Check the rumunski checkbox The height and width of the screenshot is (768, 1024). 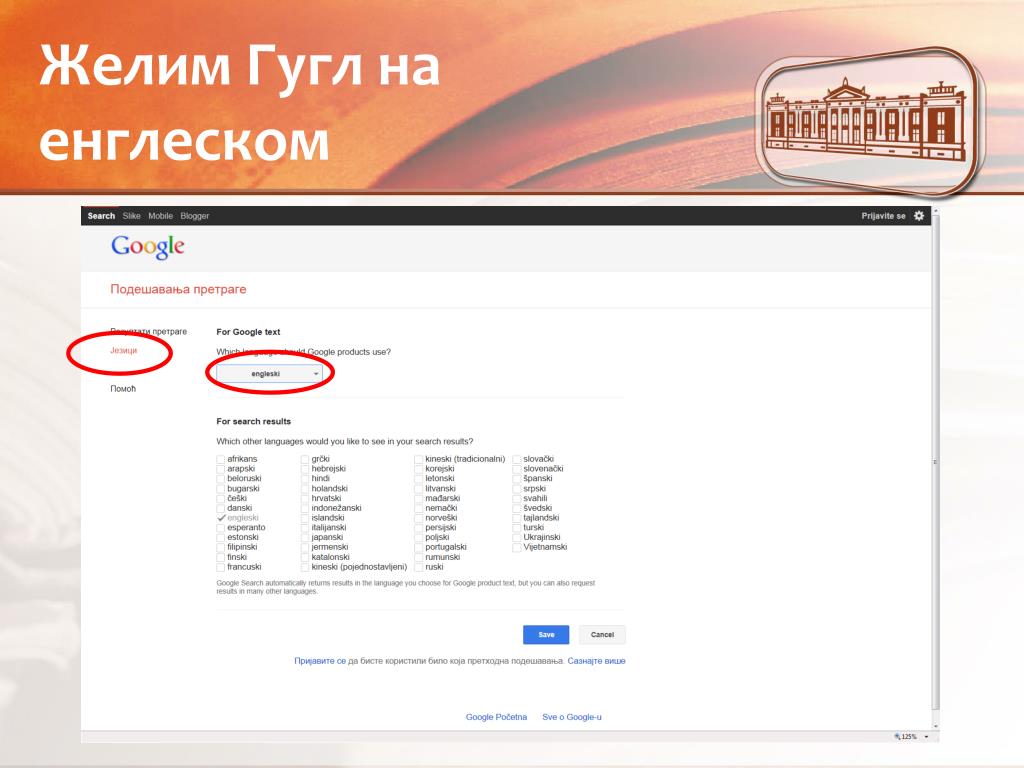[x=419, y=557]
